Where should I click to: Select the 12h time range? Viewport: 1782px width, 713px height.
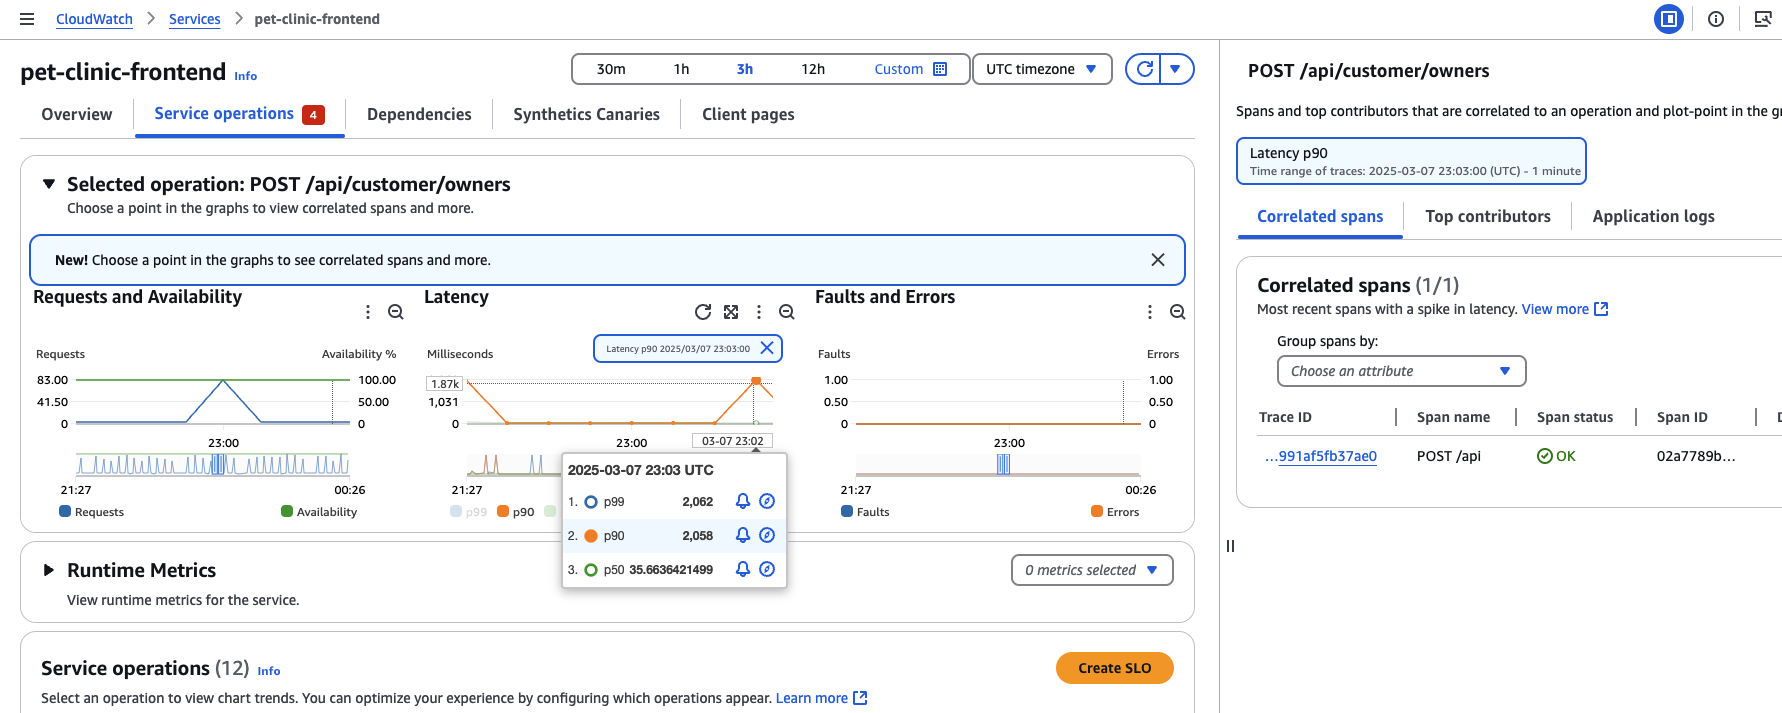[813, 69]
